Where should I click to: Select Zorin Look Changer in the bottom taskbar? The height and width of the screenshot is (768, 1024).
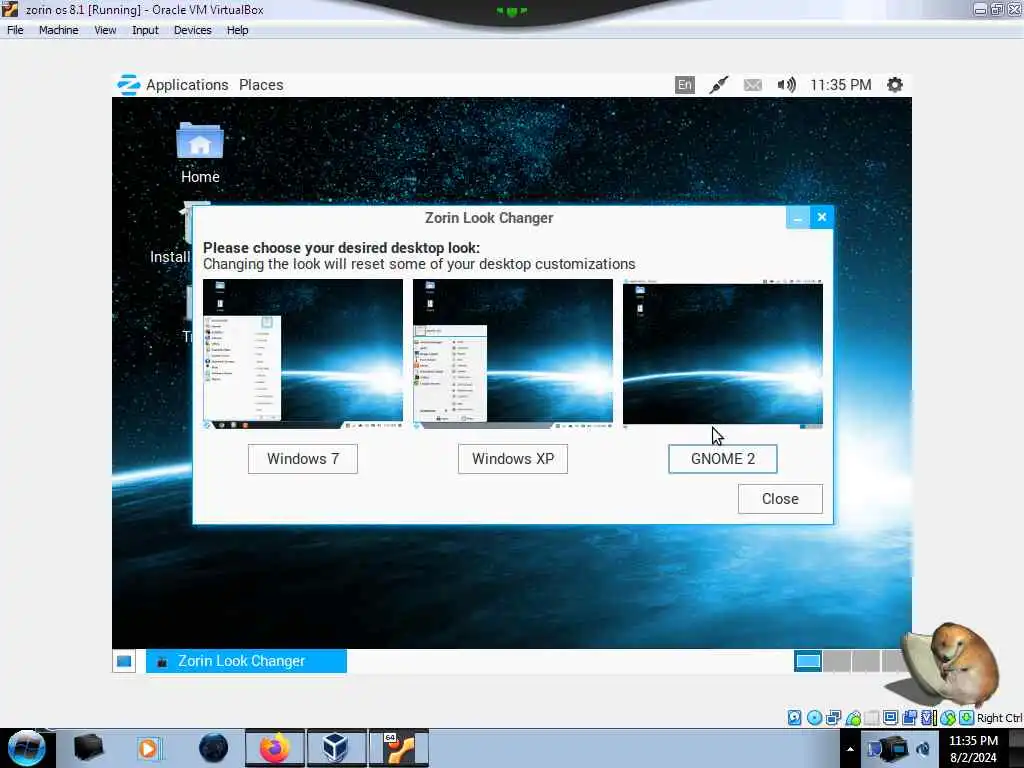pos(246,661)
